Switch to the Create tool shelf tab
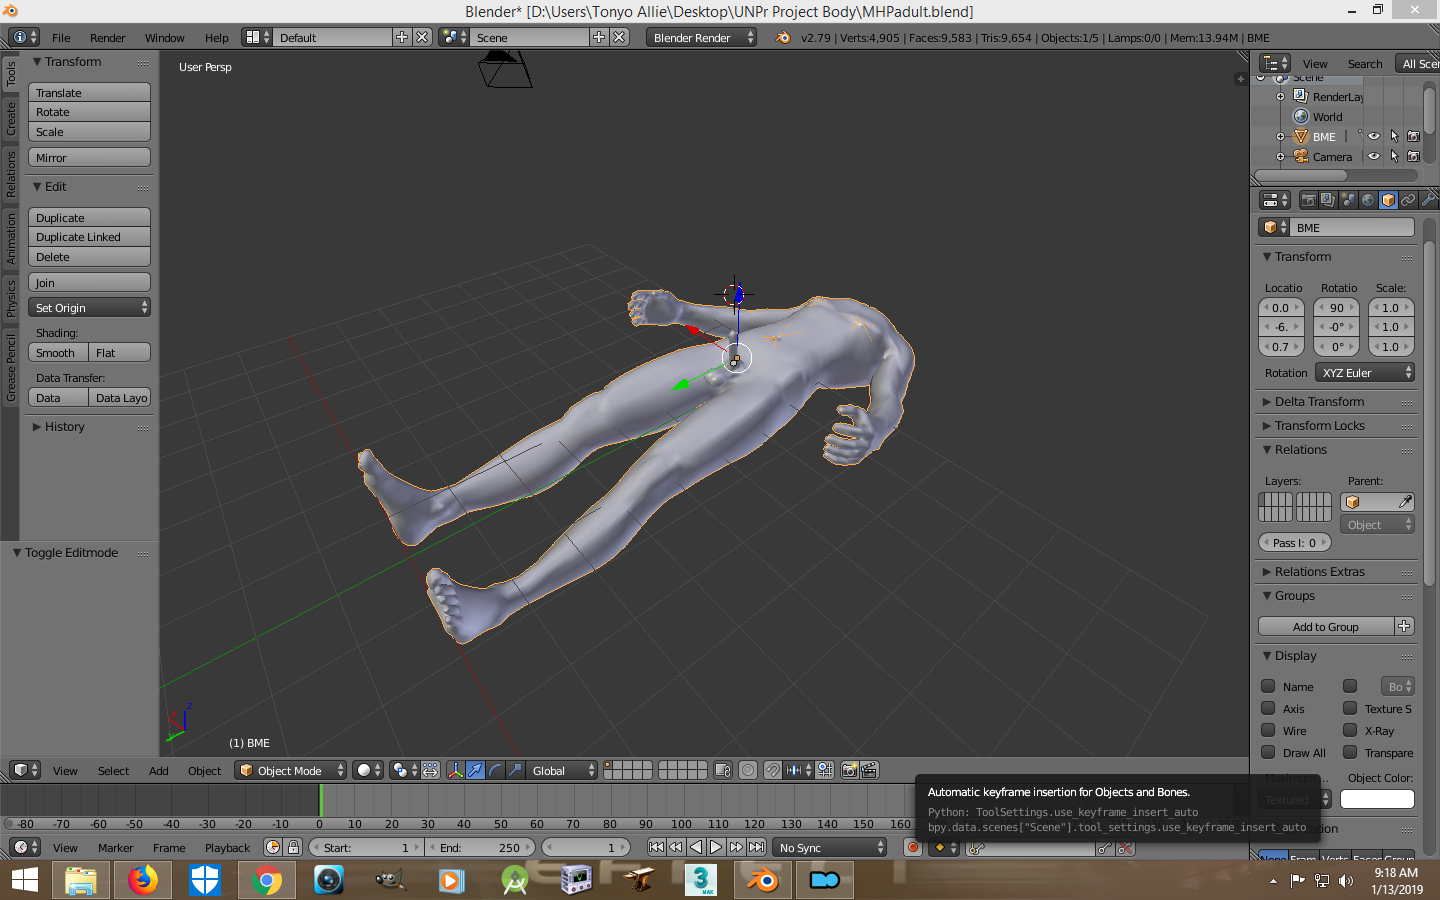 [x=11, y=118]
